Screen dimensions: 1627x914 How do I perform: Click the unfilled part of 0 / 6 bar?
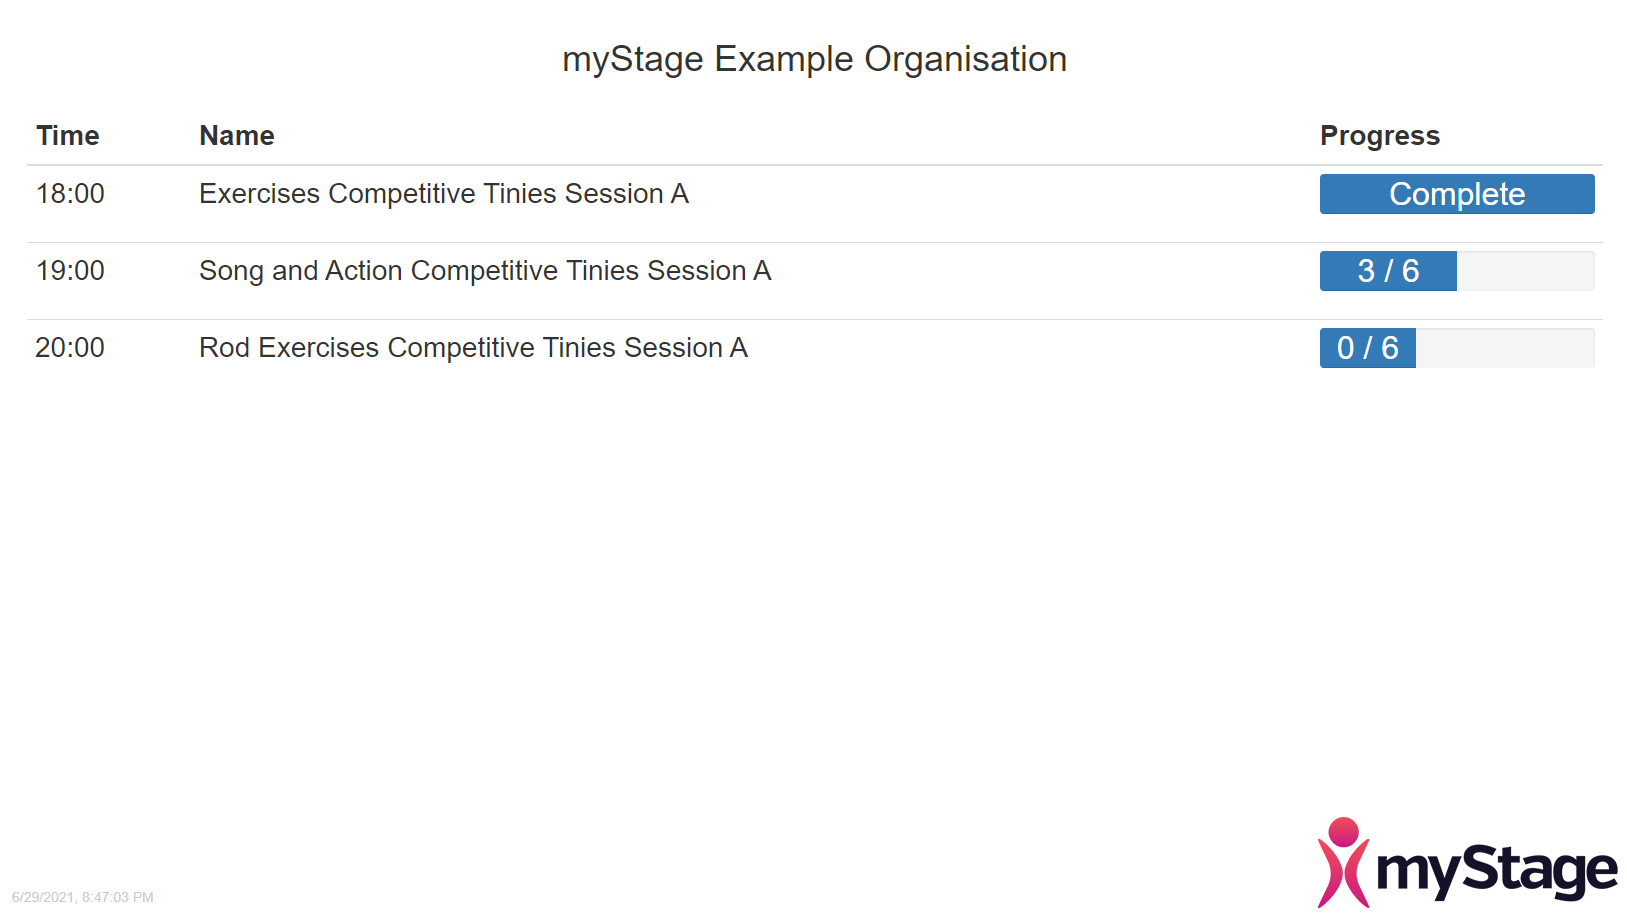coord(1505,348)
